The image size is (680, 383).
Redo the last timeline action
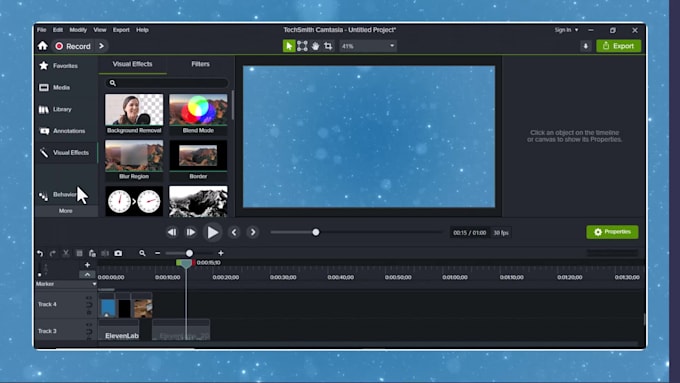click(x=52, y=253)
